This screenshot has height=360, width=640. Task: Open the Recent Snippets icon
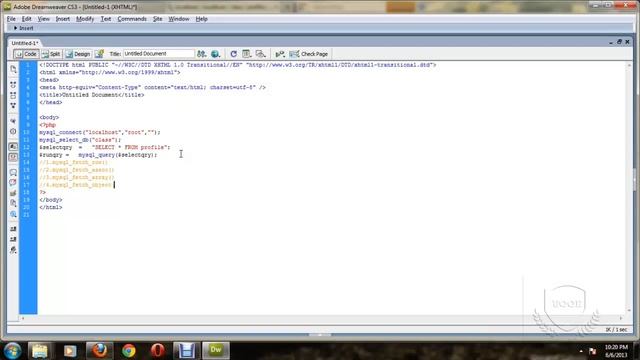coord(13,203)
